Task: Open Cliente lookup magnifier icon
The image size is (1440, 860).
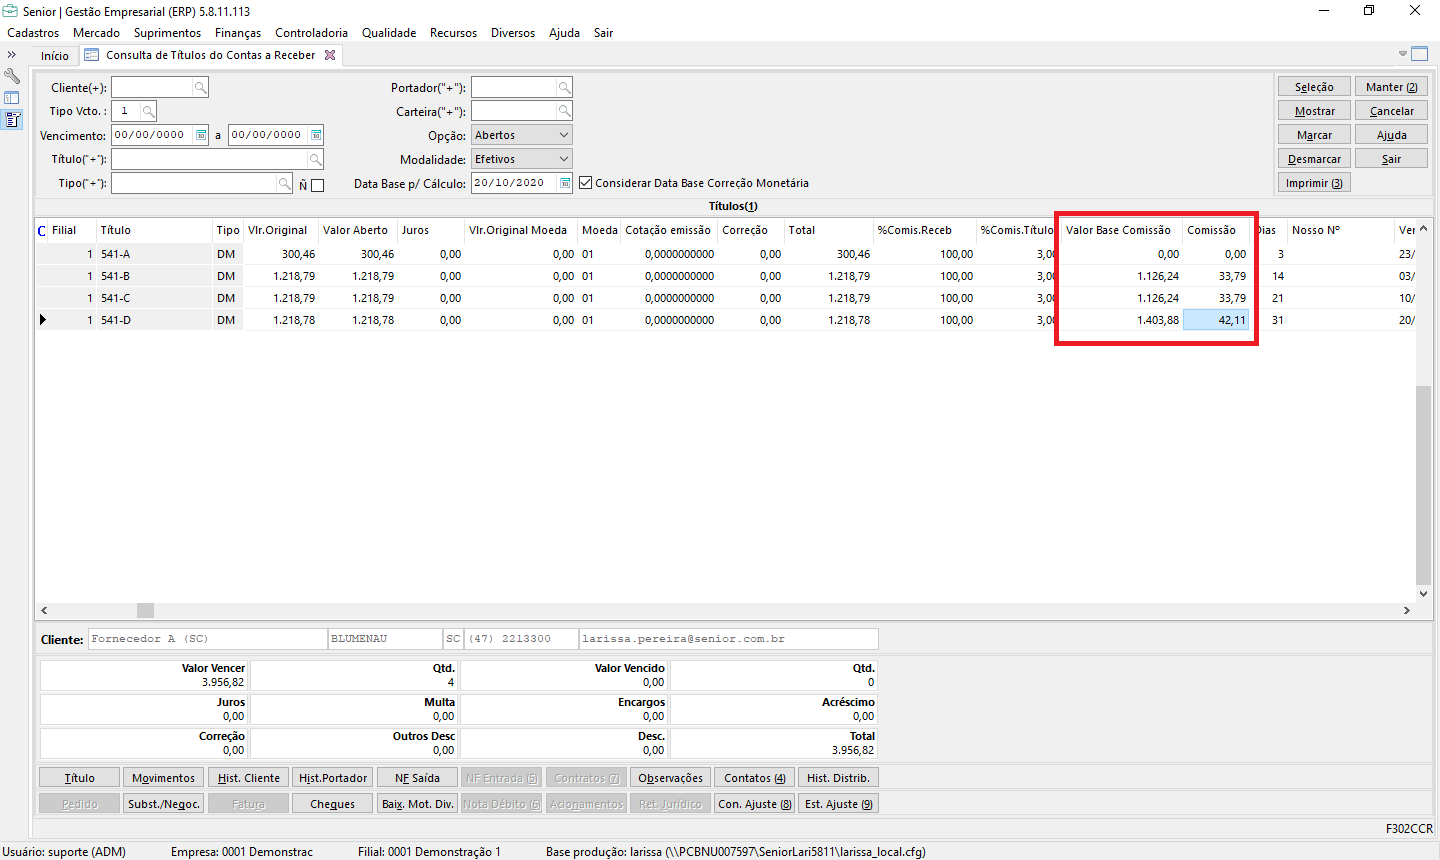Action: [x=200, y=88]
